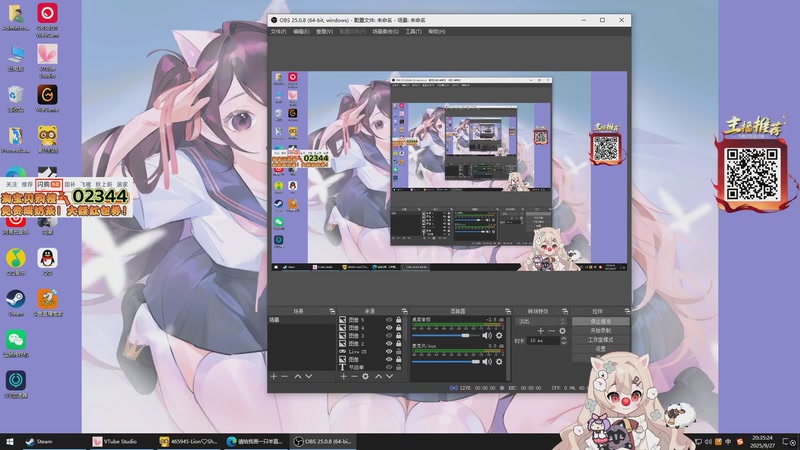This screenshot has width=800, height=450.
Task: Toggle visibility of Live 2D source
Action: 389,352
